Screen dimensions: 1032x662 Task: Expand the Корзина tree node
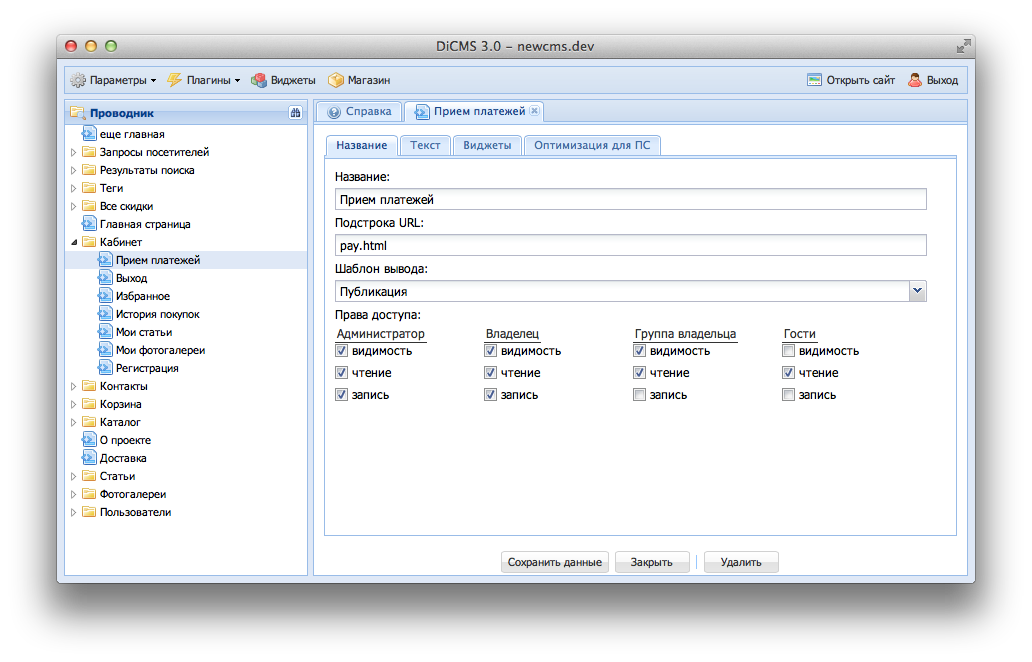click(74, 404)
